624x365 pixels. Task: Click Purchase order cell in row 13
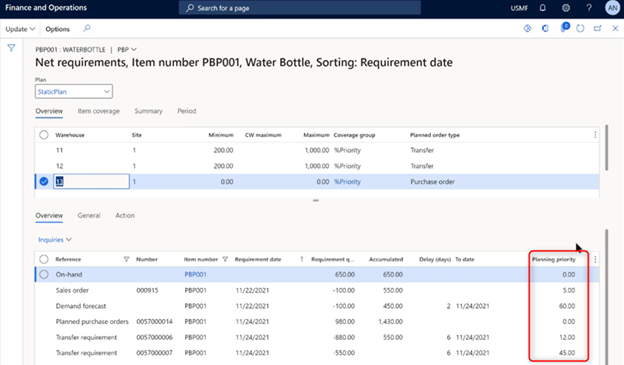433,182
